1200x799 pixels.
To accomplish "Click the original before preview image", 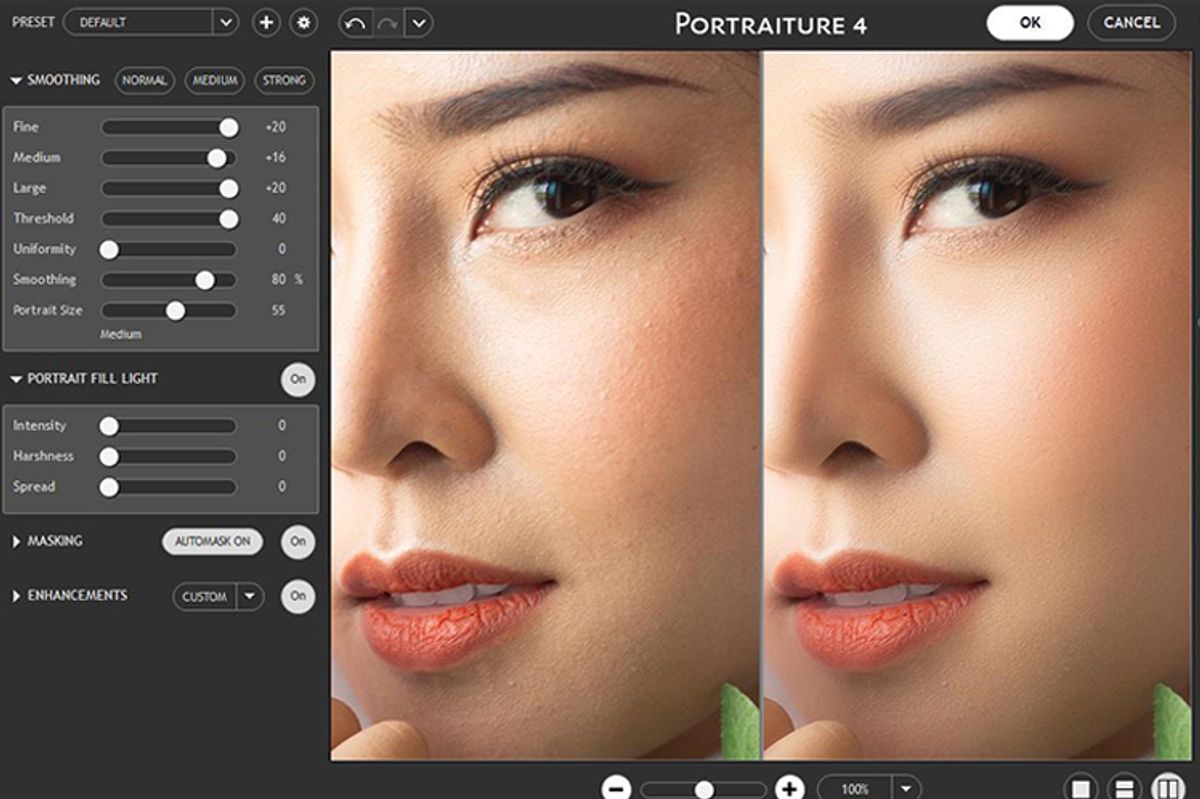I will pos(545,406).
